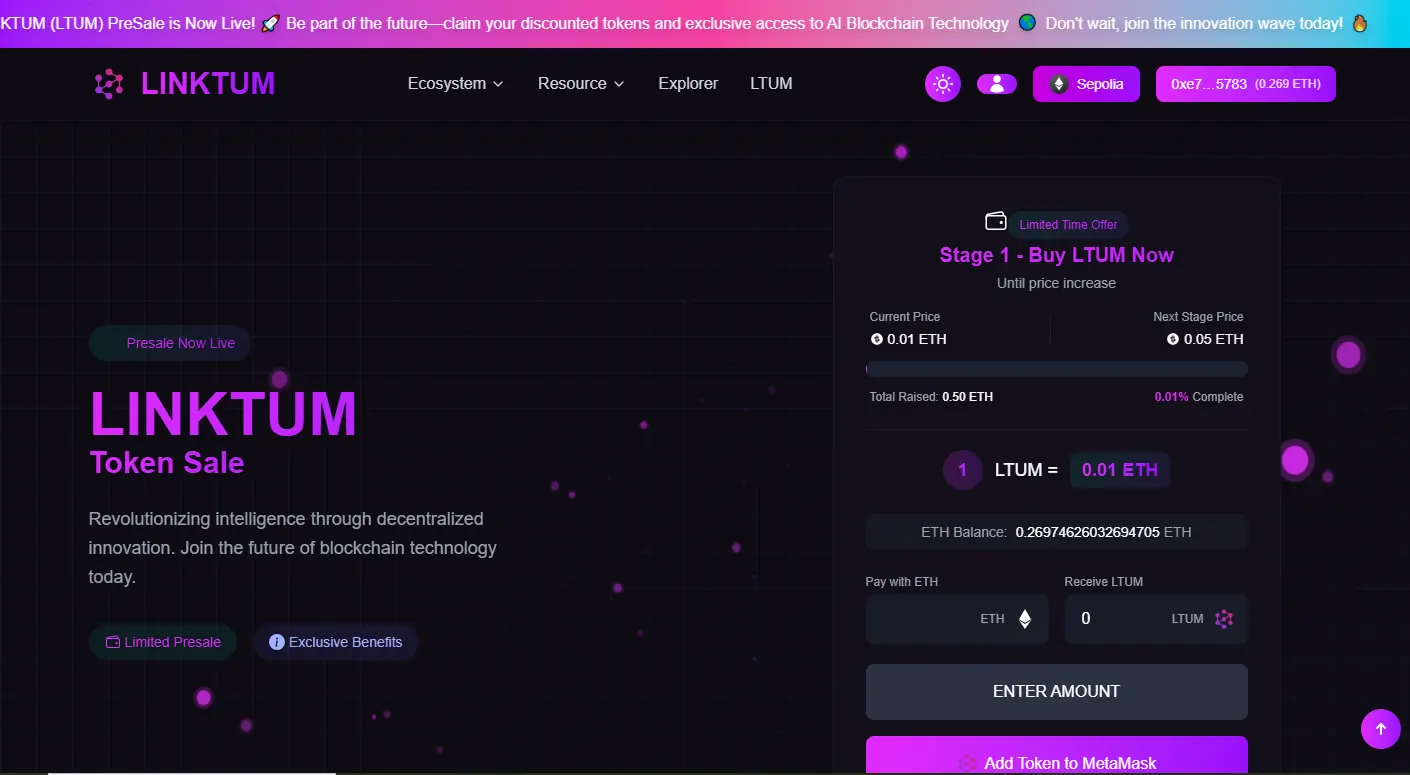
Task: Click the info icon in Exclusive Benefits
Action: [x=277, y=642]
